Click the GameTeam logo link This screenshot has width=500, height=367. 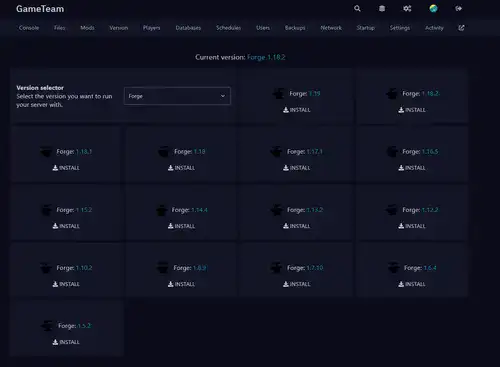pos(40,9)
